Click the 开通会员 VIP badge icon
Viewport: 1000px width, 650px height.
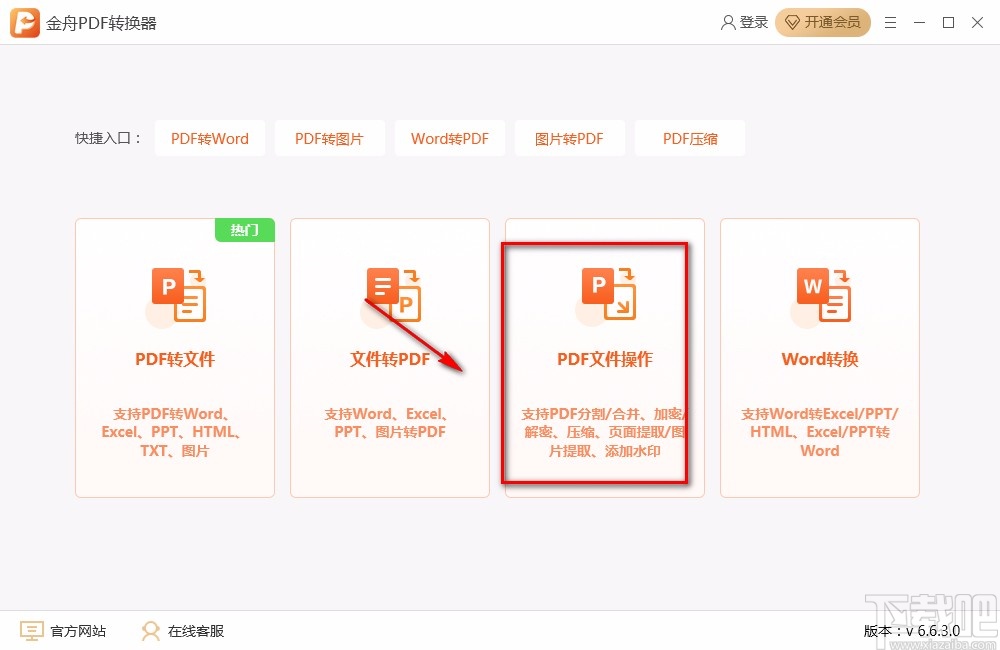tap(795, 22)
